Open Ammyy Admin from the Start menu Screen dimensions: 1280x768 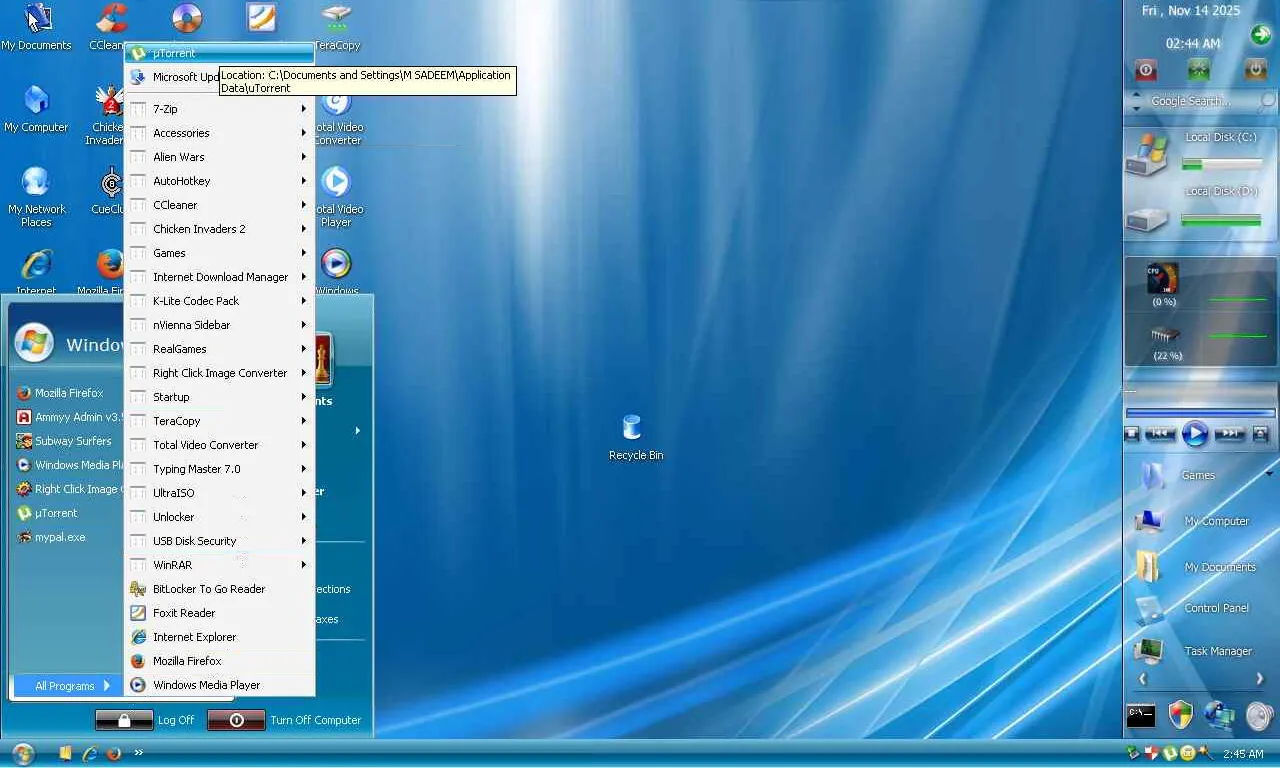[67, 417]
